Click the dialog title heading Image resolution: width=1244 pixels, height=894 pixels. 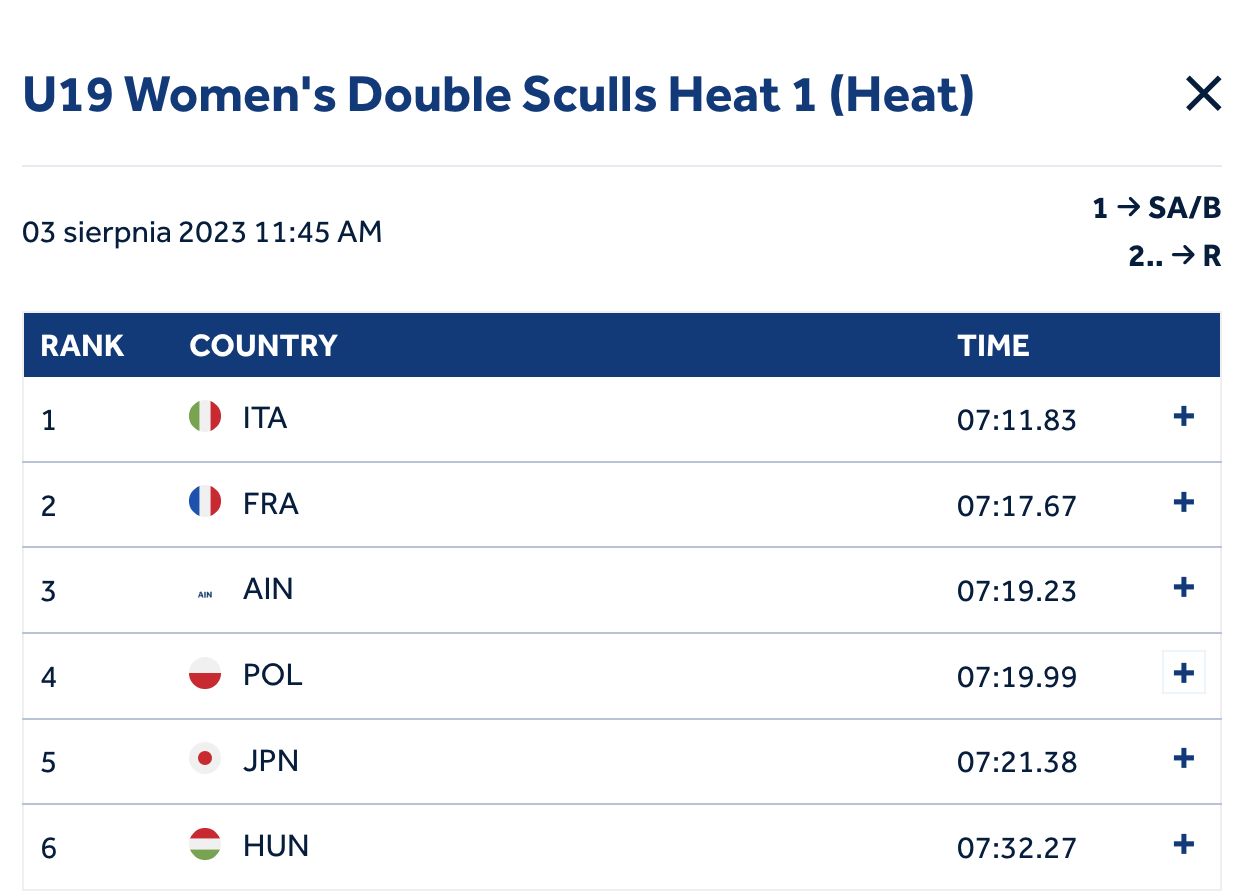(x=498, y=95)
